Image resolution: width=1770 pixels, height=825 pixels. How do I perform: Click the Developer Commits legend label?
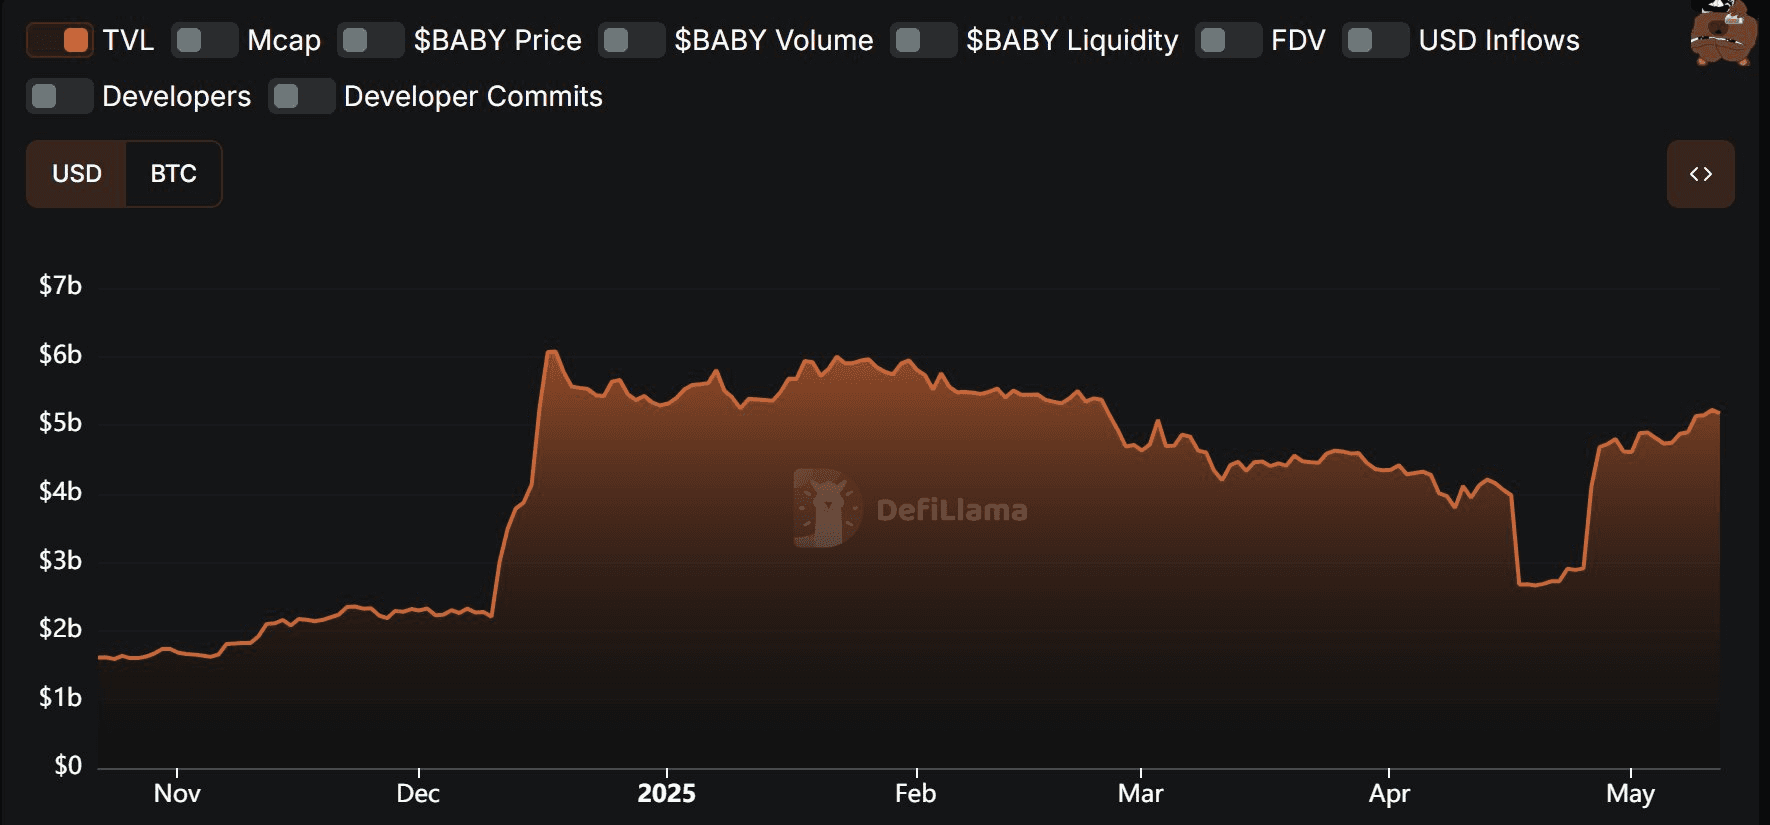click(x=473, y=96)
